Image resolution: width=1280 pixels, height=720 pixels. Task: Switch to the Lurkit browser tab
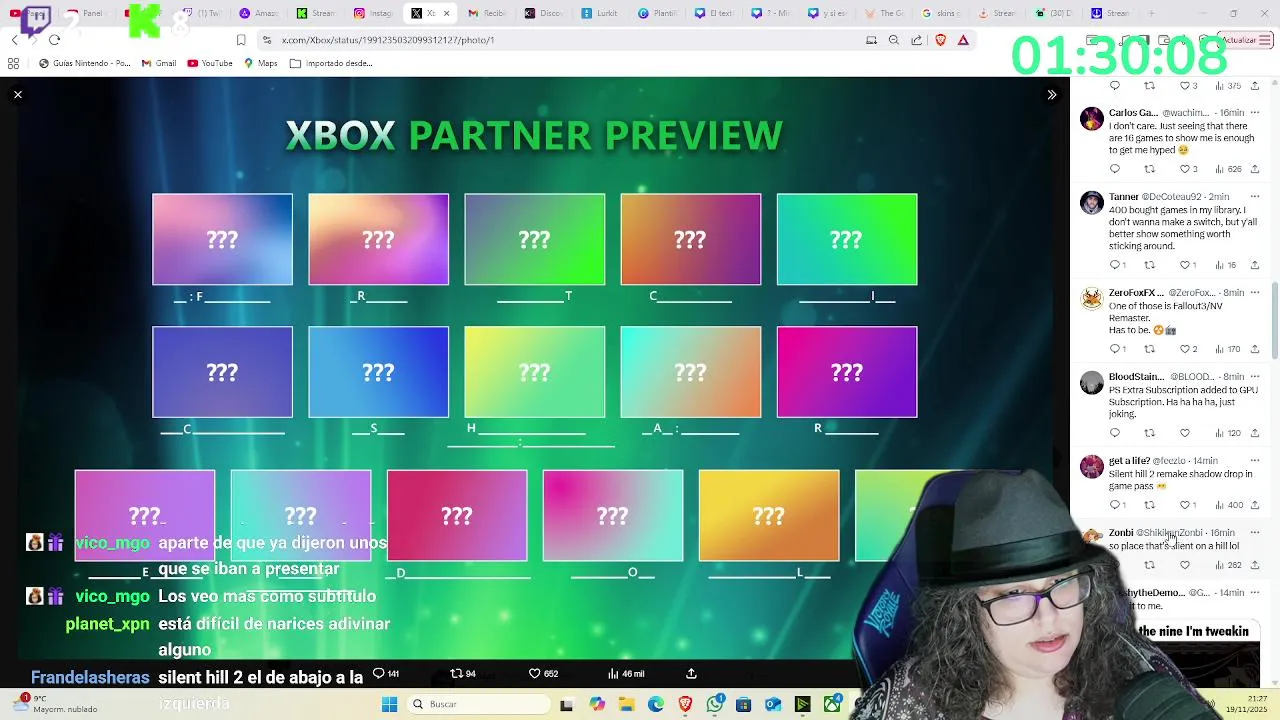[600, 13]
